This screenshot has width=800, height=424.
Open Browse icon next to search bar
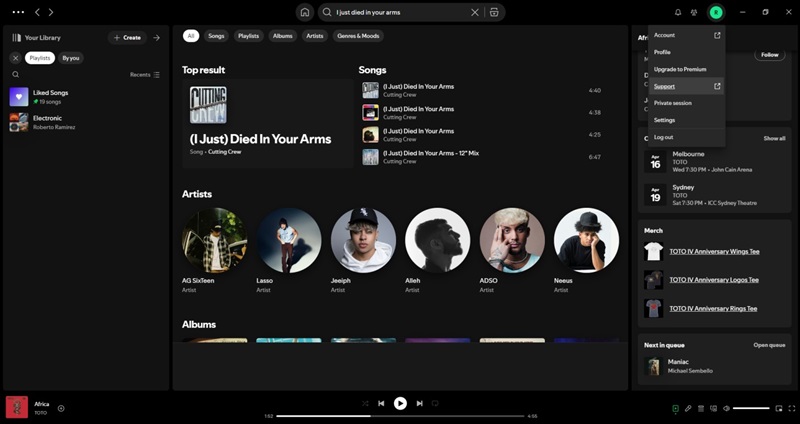494,12
